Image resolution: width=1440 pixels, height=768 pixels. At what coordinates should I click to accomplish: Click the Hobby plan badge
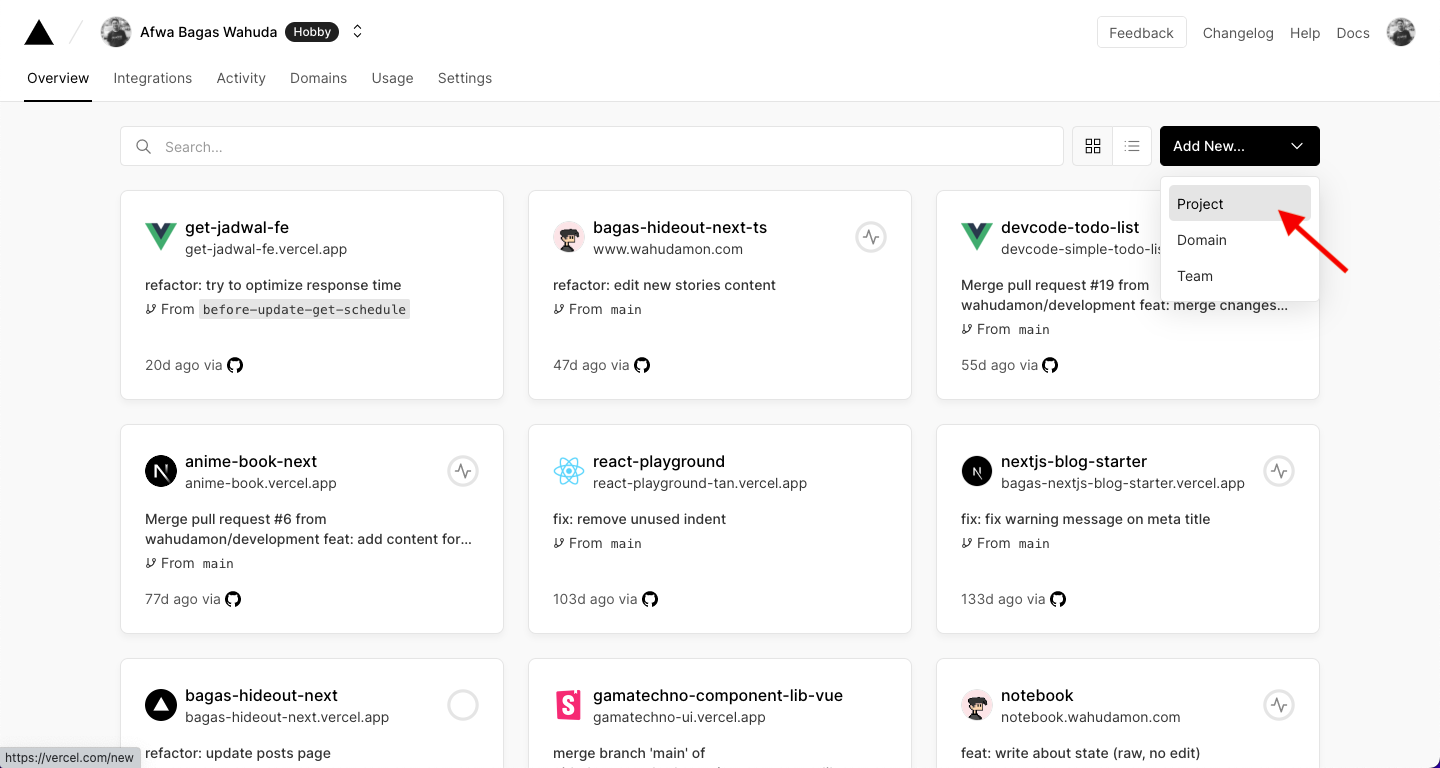click(312, 32)
